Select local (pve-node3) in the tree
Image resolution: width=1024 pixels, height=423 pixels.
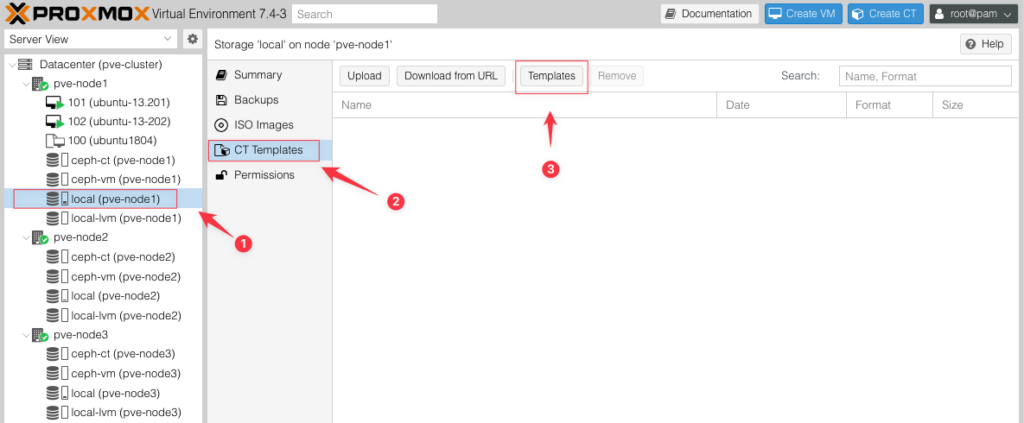coord(103,393)
